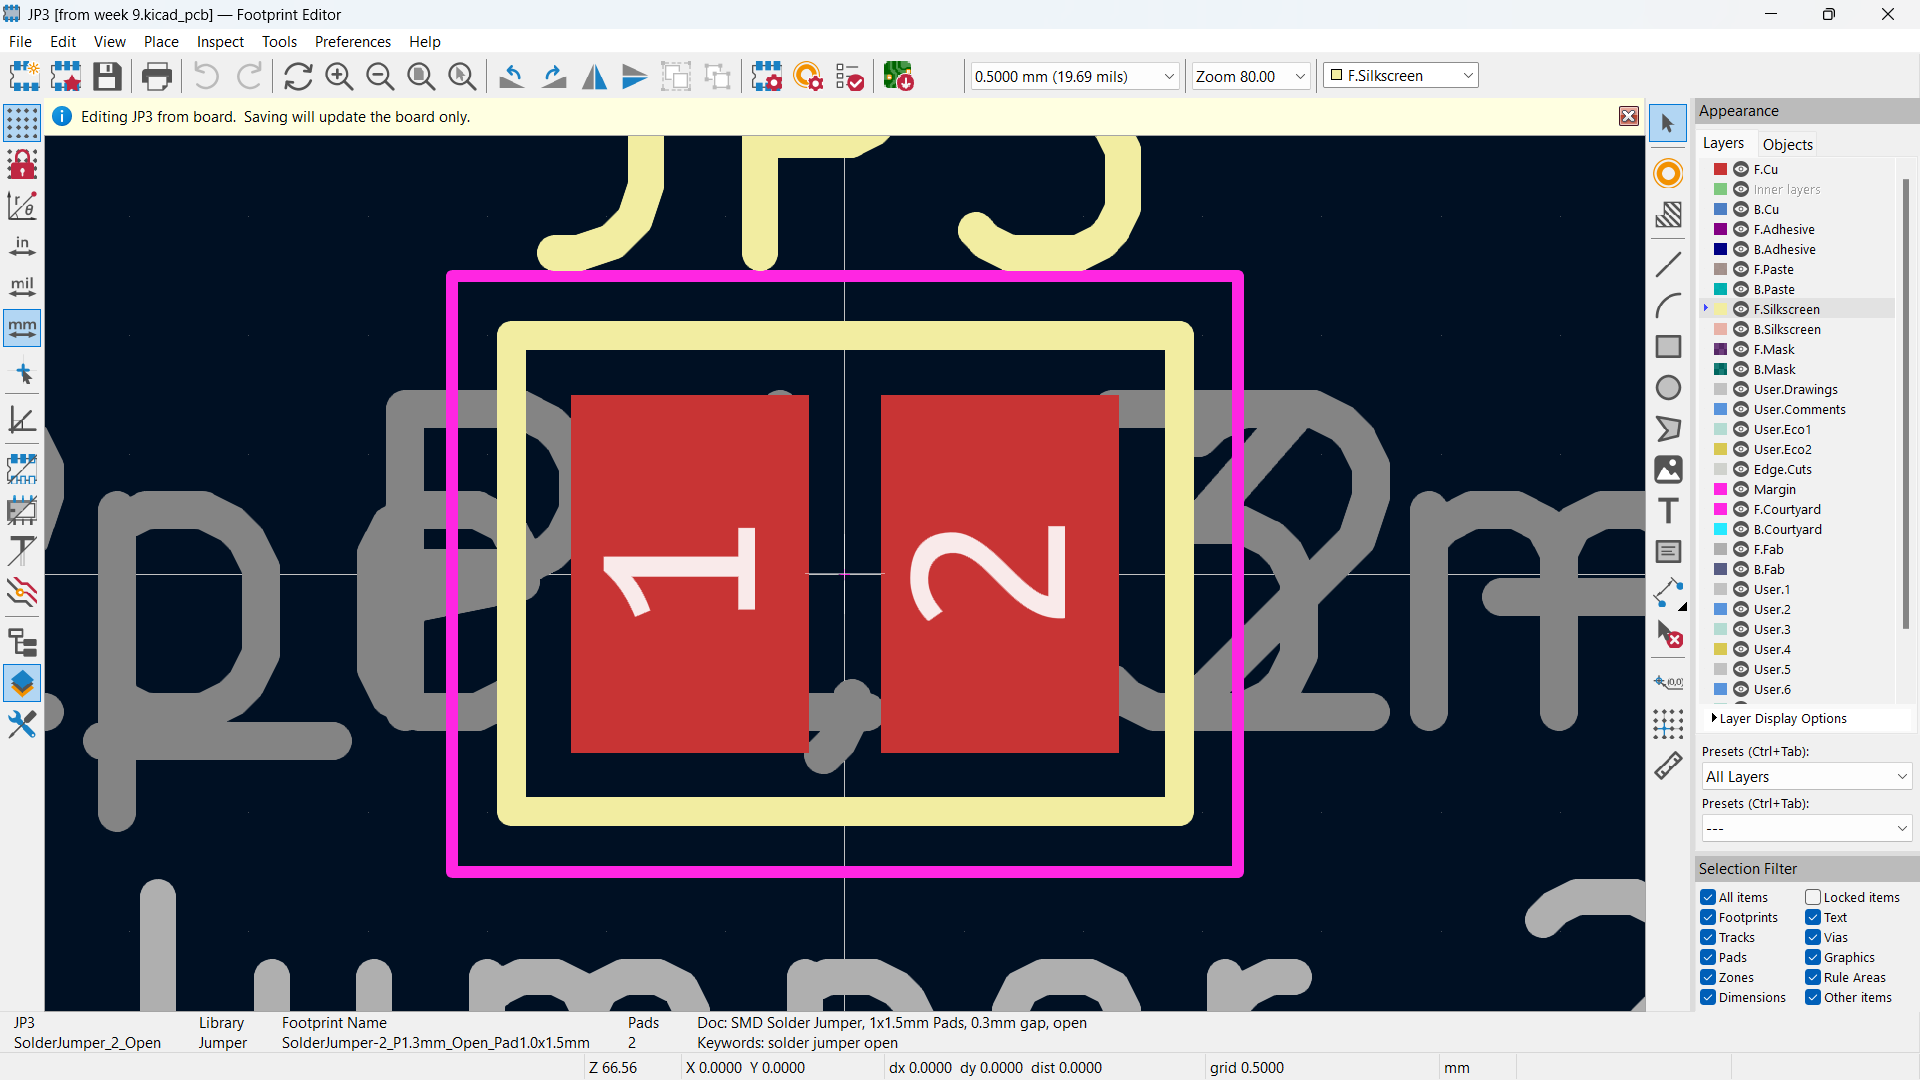The image size is (1920, 1080).
Task: Close the yellow info bar
Action: (1629, 117)
